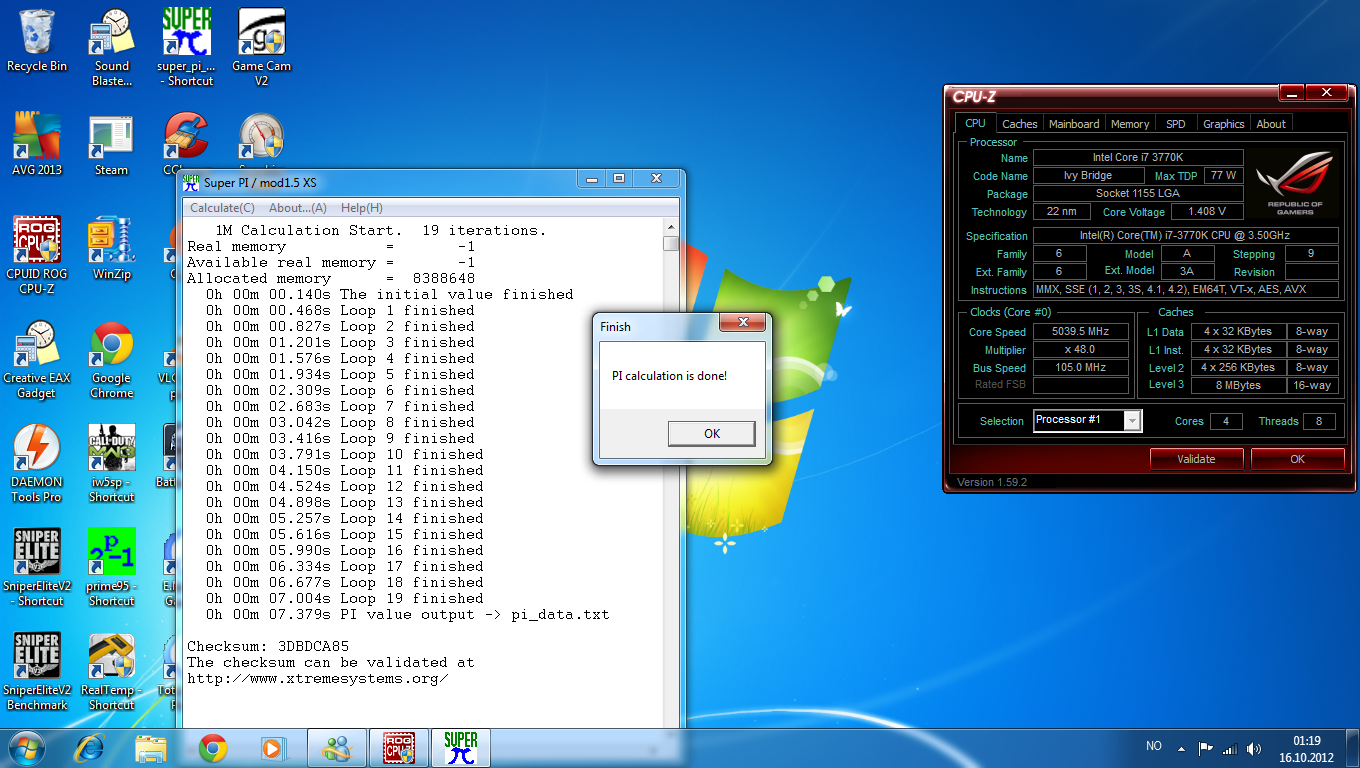Screen dimensions: 1360x768
Task: Select the prime95 shortcut icon
Action: point(112,568)
